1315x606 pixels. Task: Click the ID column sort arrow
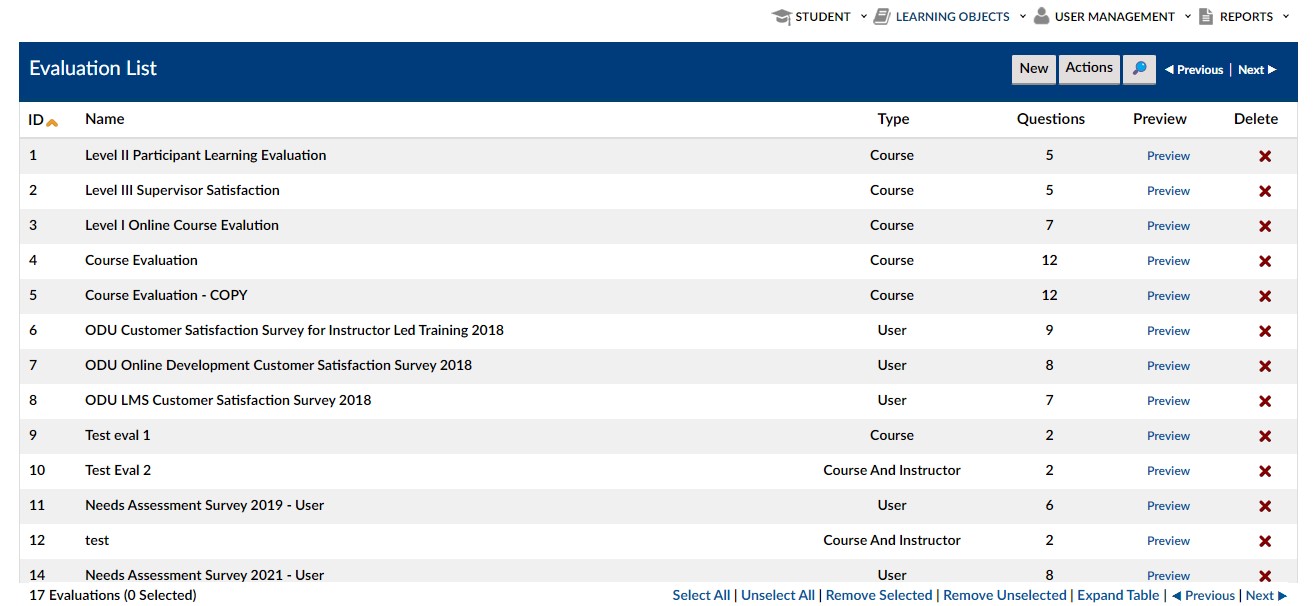click(52, 122)
